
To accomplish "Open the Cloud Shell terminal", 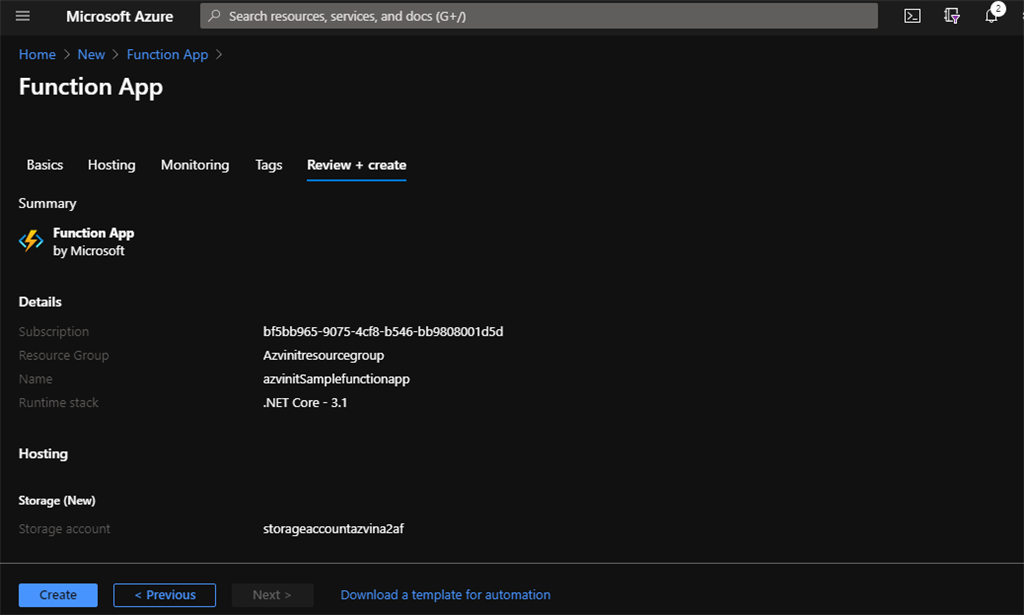I will [912, 15].
